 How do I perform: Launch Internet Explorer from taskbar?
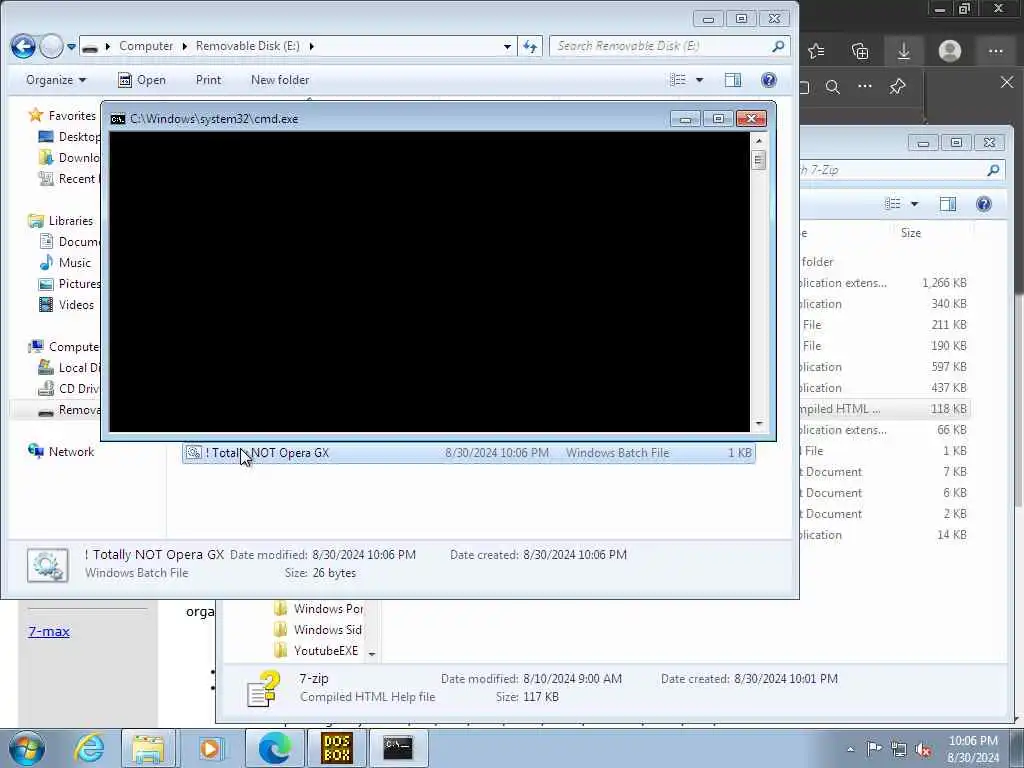tap(88, 748)
